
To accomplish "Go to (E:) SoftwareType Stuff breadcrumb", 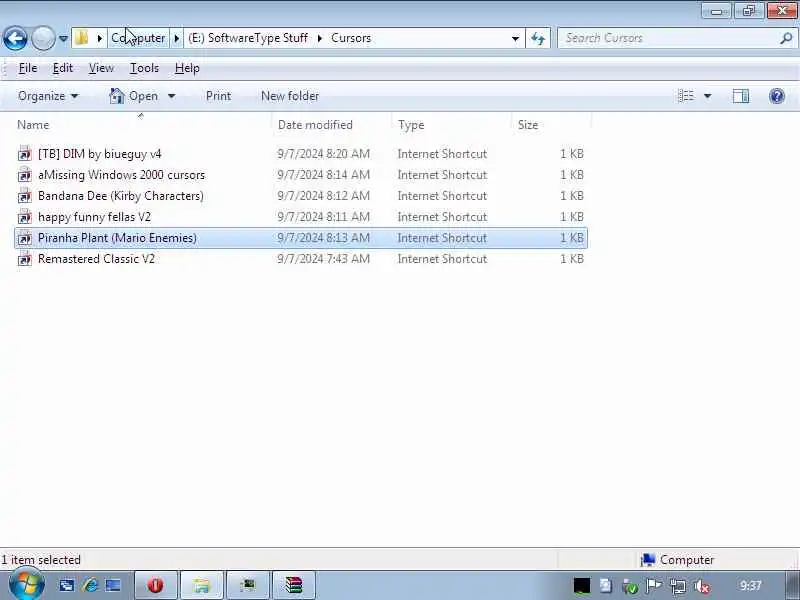I will (248, 38).
